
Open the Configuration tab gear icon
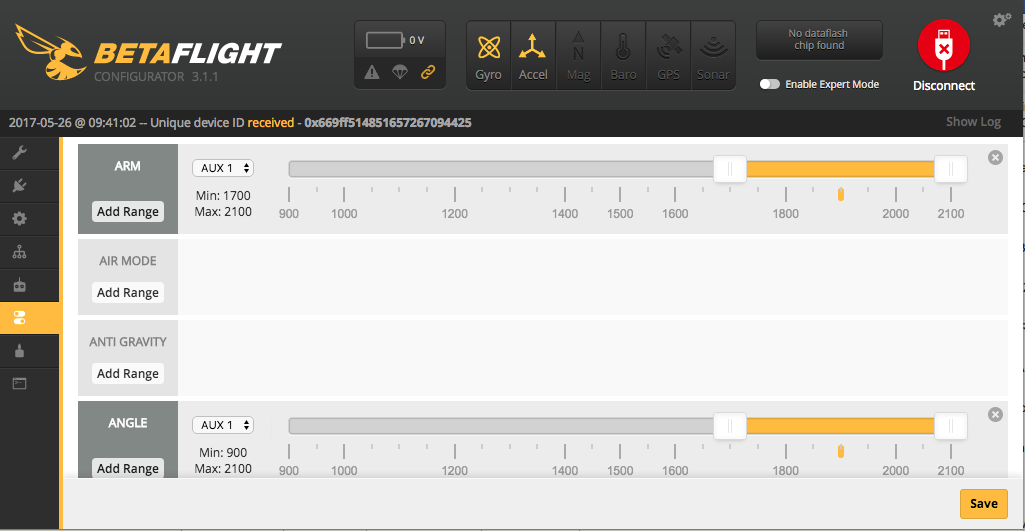click(20, 218)
